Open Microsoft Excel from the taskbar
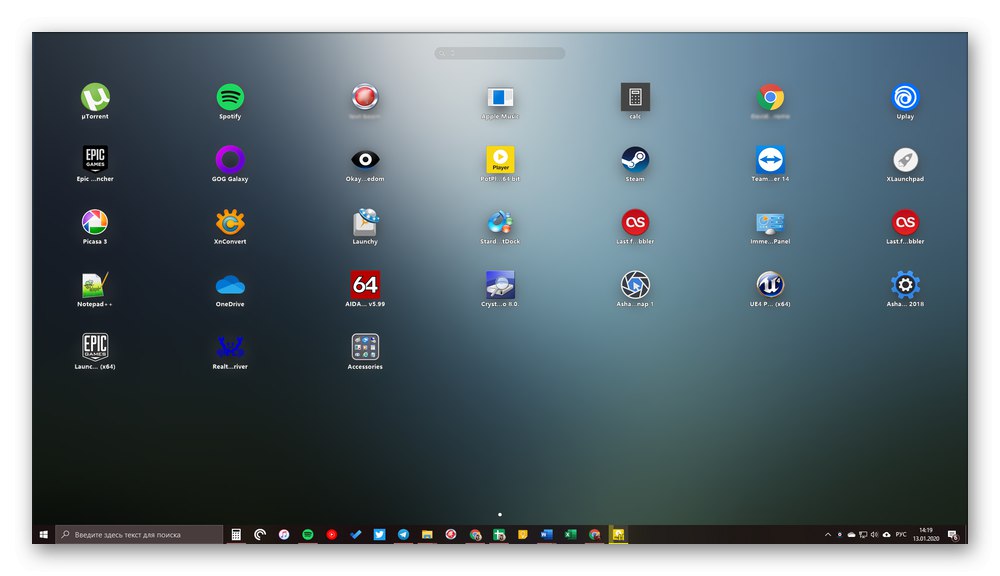1000x576 pixels. coord(571,535)
